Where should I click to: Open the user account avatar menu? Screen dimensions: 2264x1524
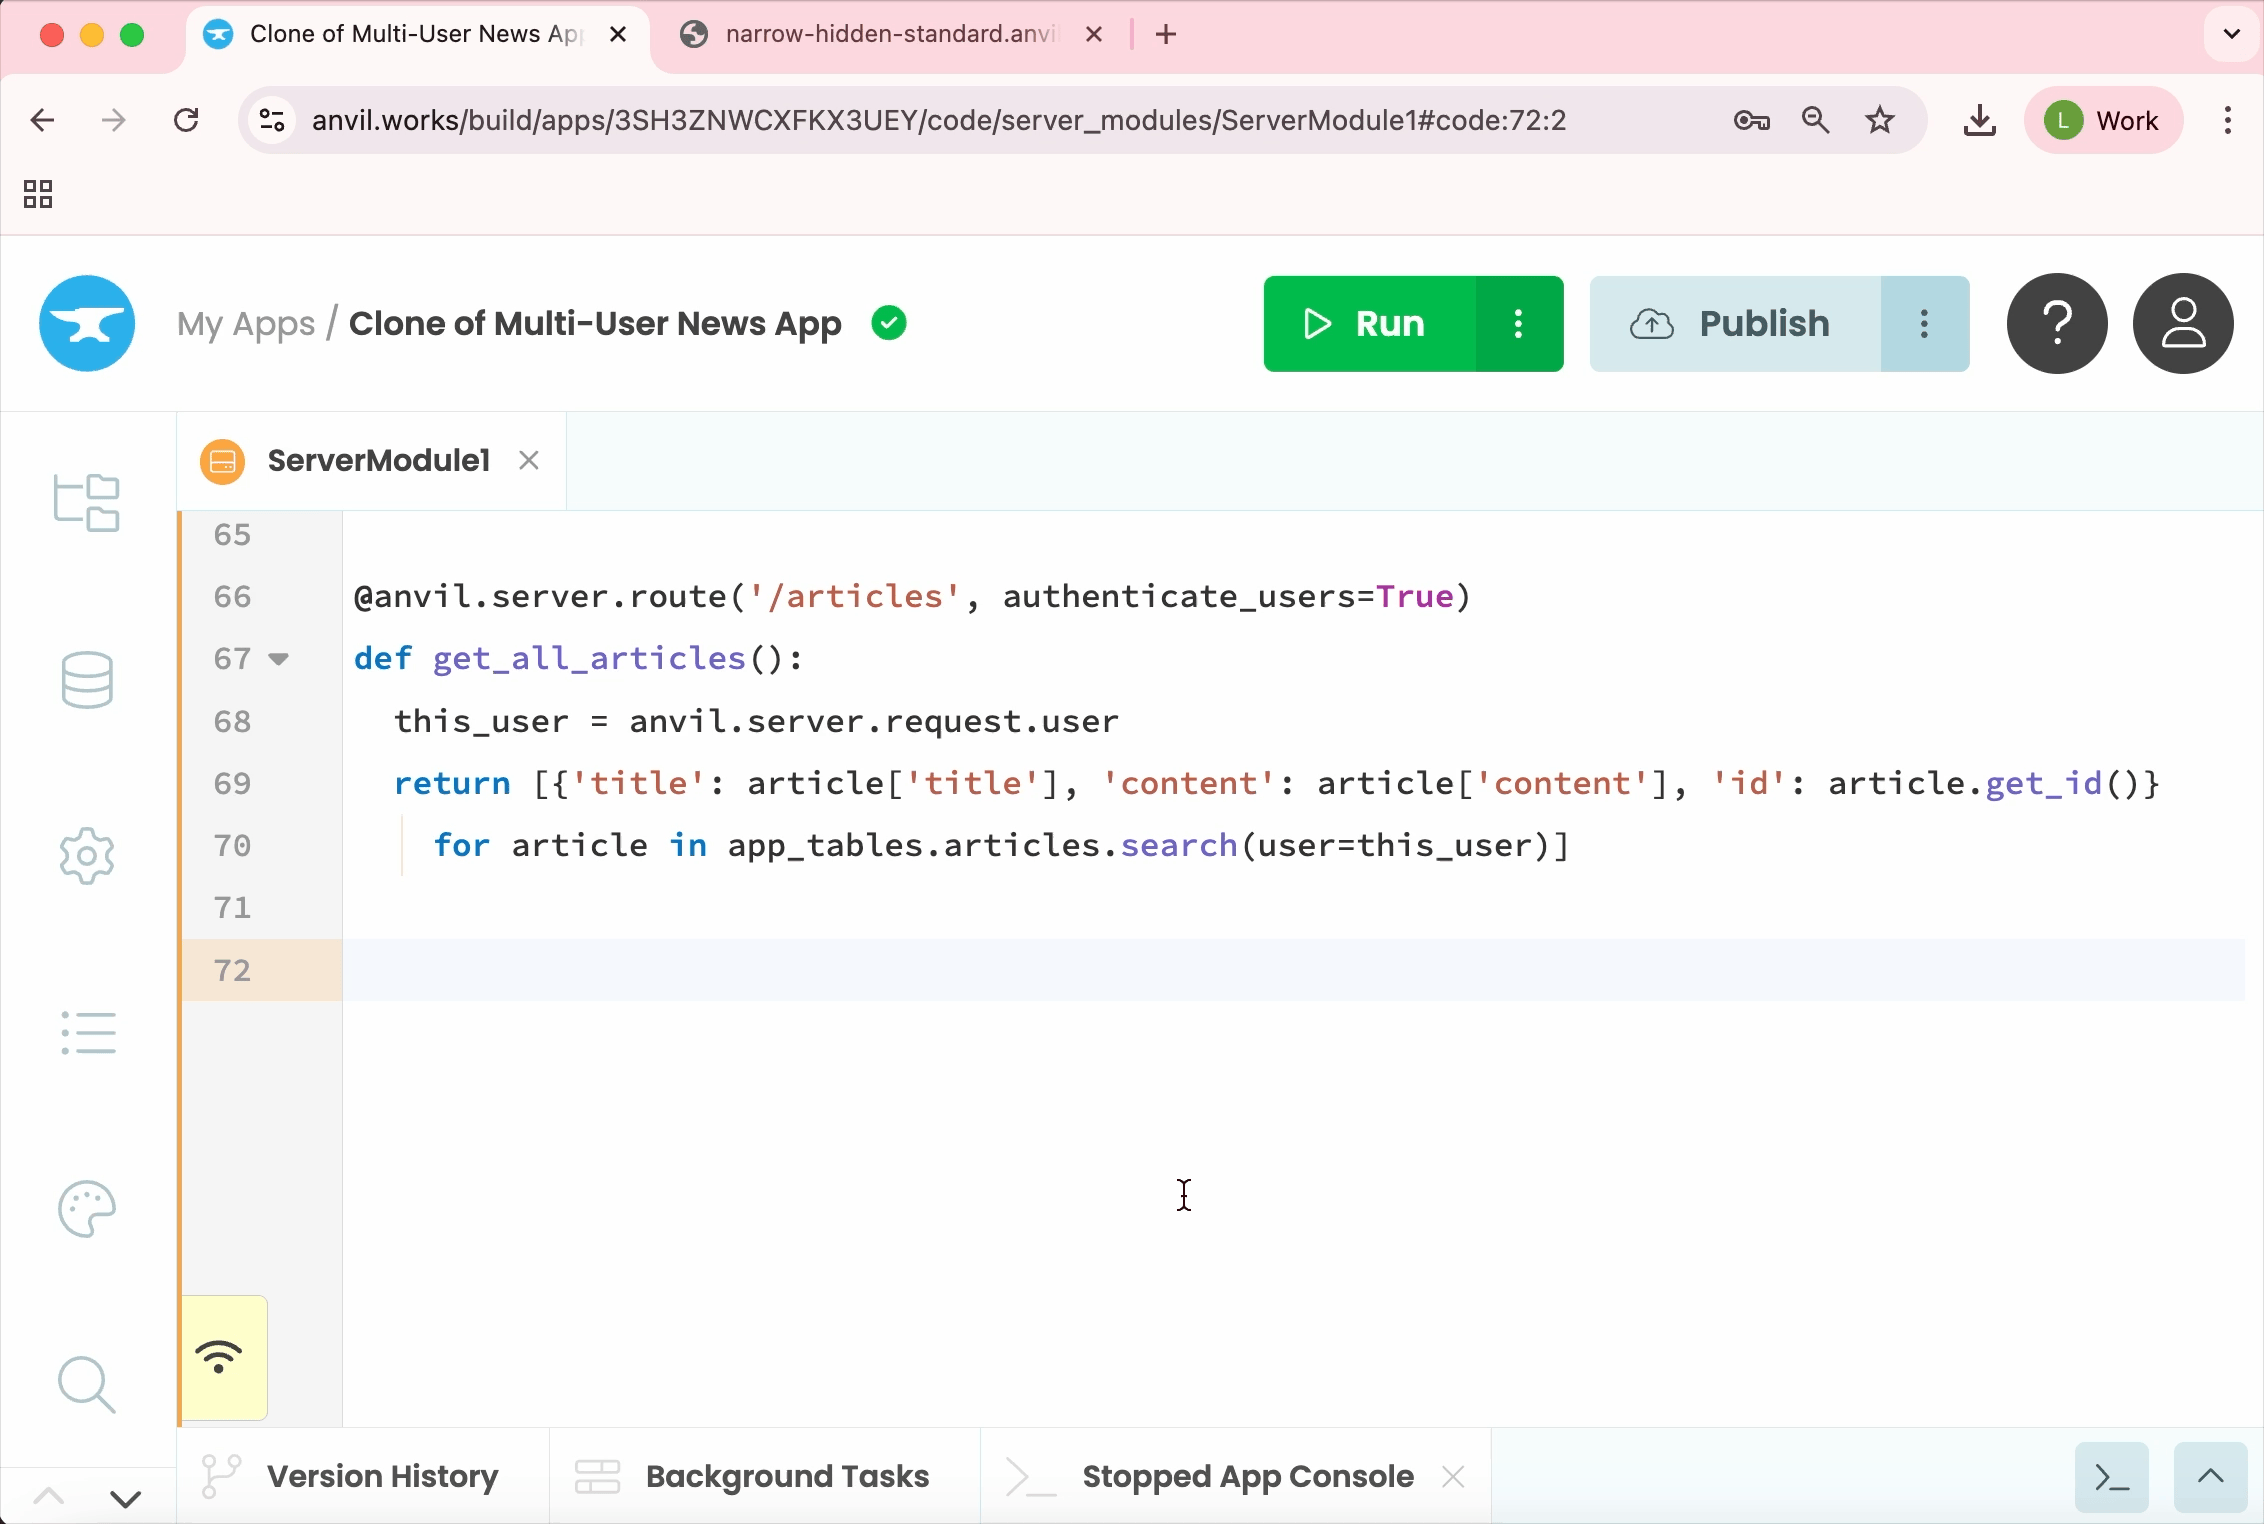click(2183, 323)
